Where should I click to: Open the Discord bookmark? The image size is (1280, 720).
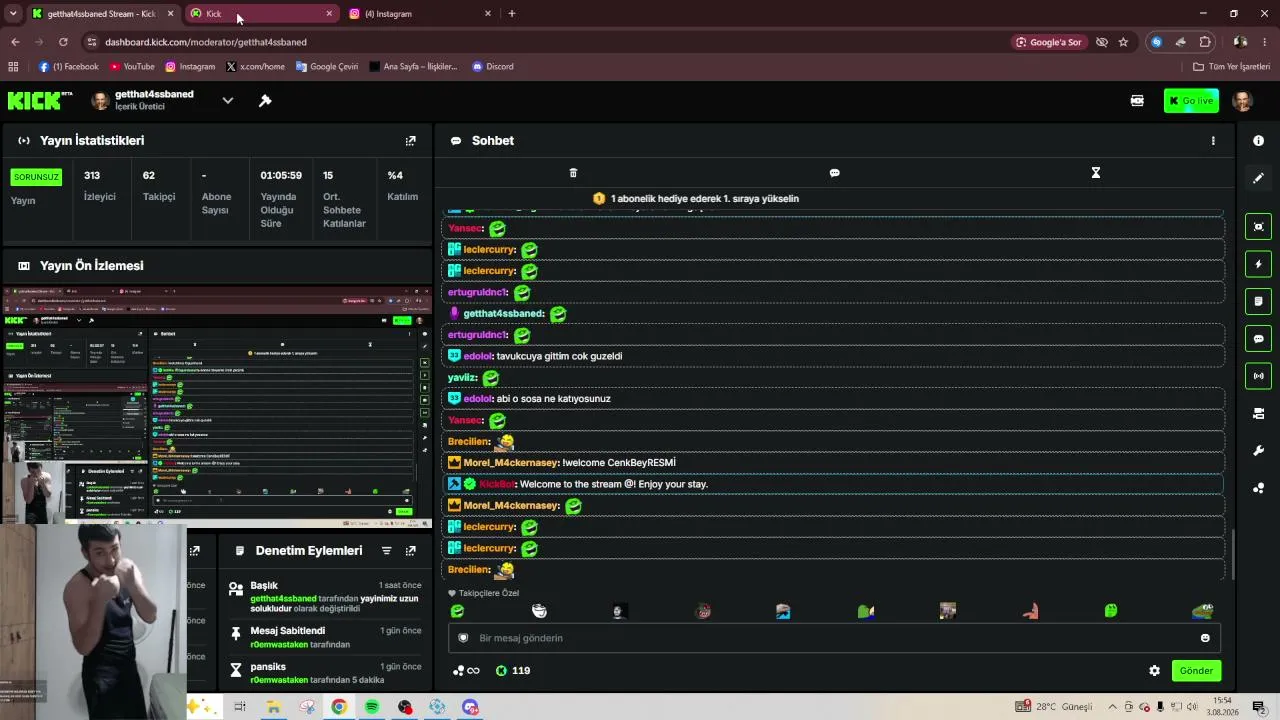pyautogui.click(x=492, y=67)
